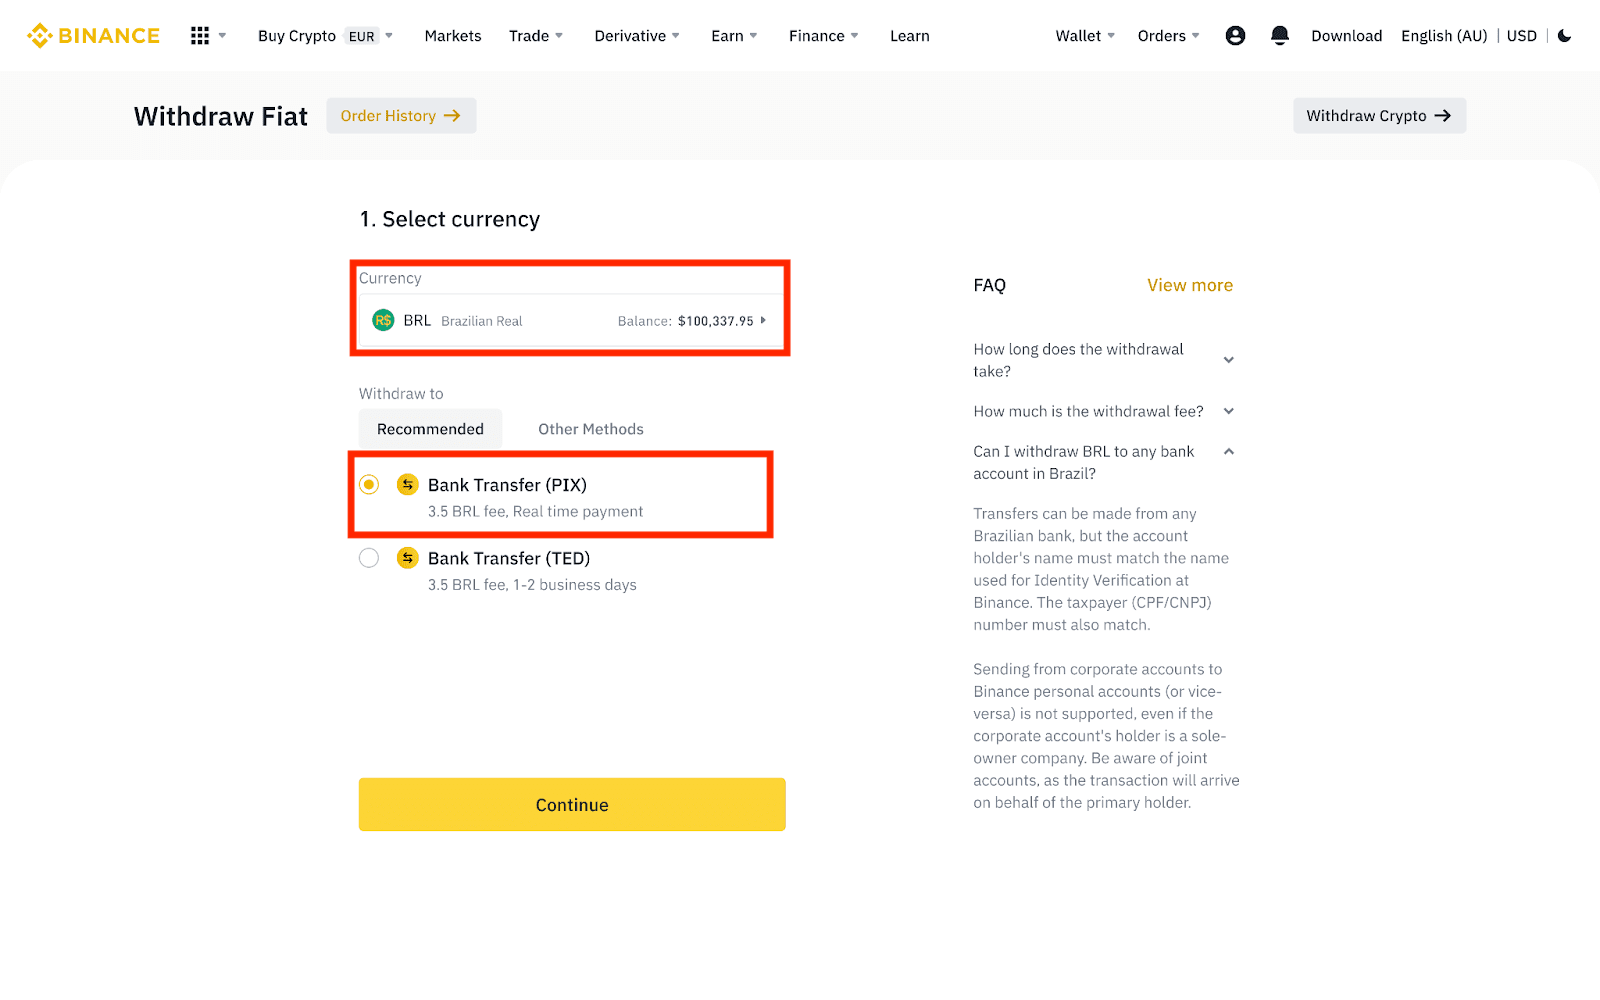Open the apps grid menu icon
Viewport: 1600px width, 1000px height.
tap(200, 36)
